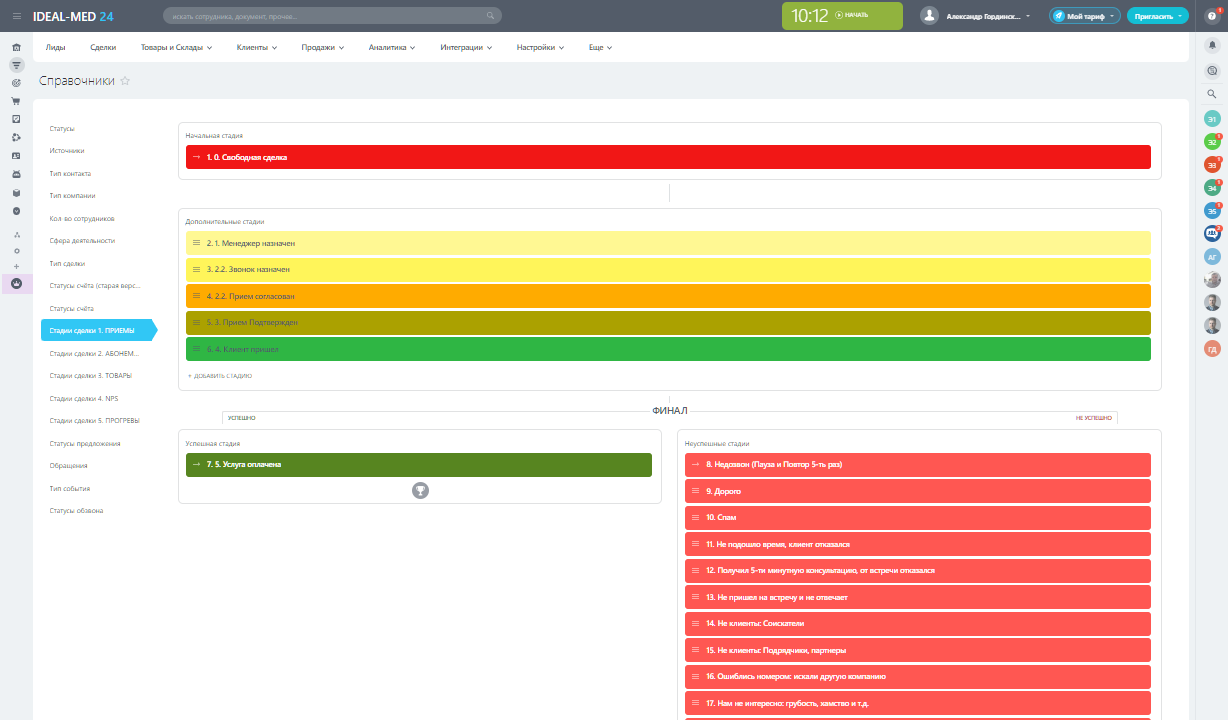Open chat Э2 in right panel
1228x720 pixels.
tap(1212, 142)
